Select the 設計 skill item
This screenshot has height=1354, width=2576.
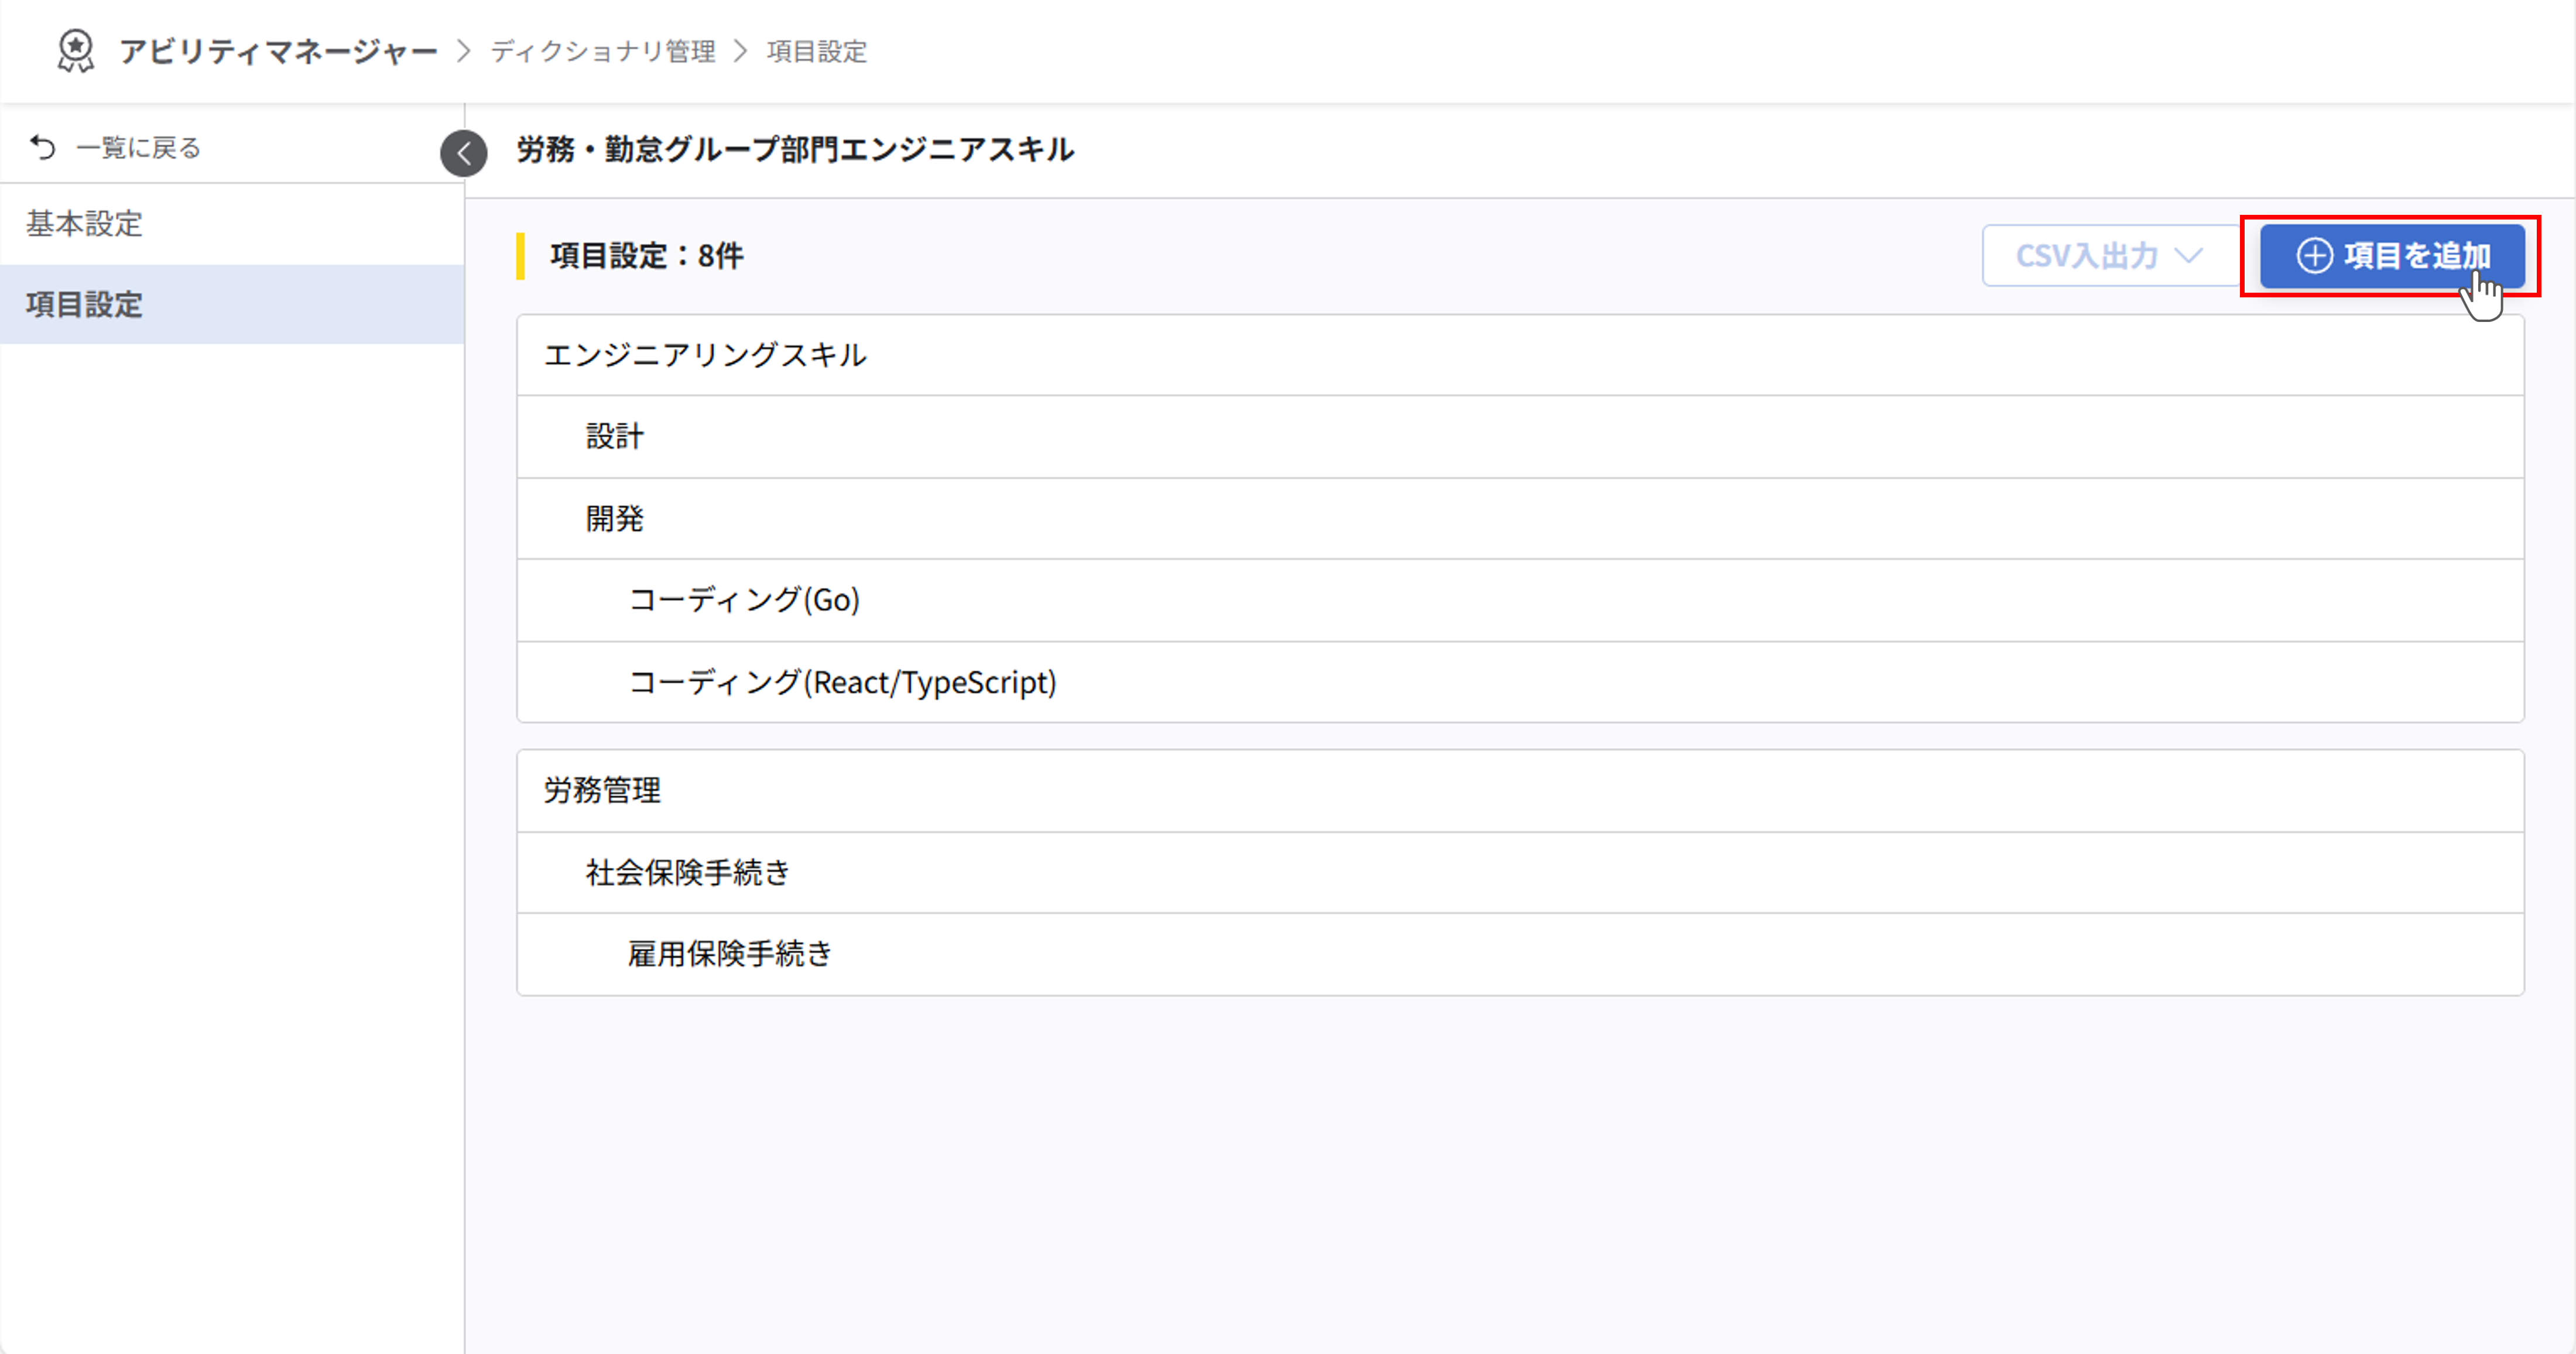pyautogui.click(x=614, y=437)
